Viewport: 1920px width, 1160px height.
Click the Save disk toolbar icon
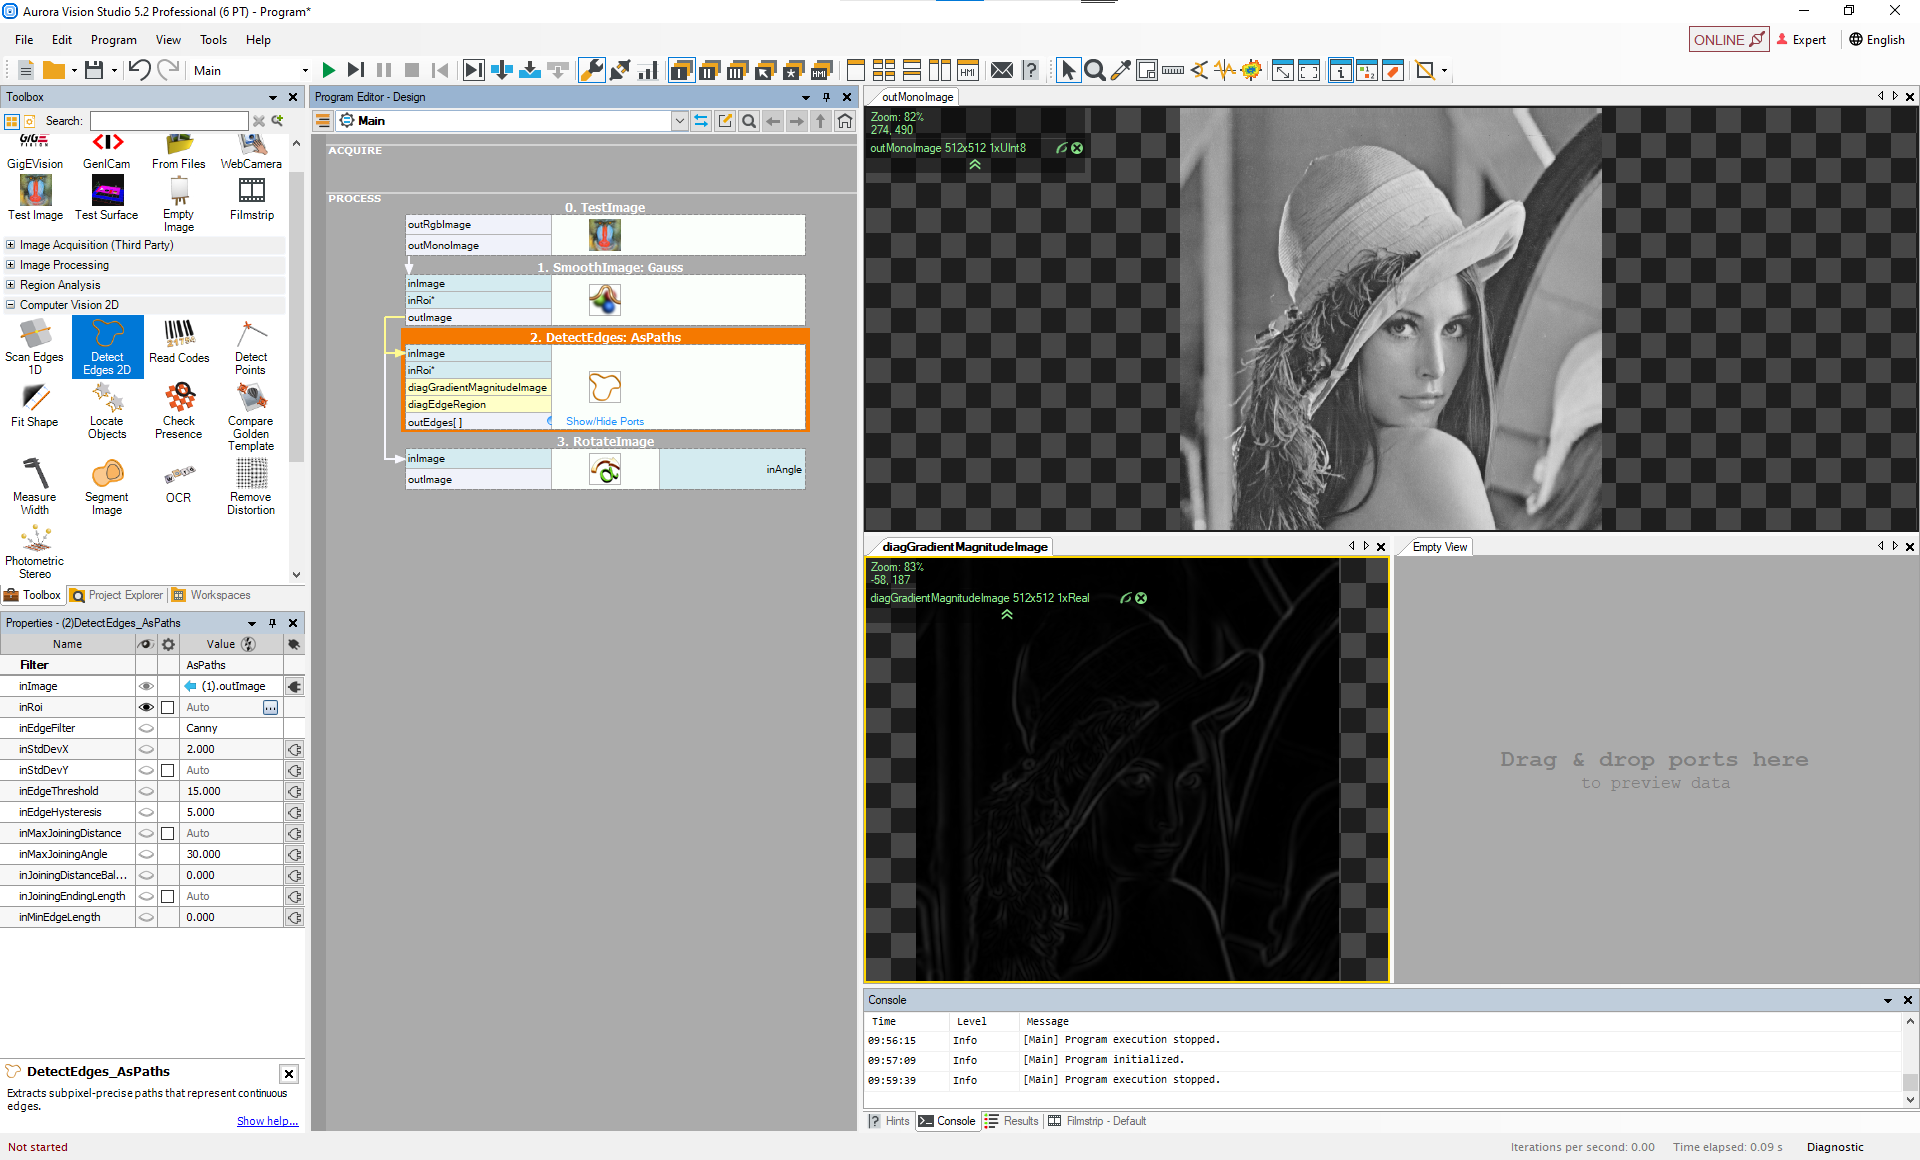[x=94, y=70]
